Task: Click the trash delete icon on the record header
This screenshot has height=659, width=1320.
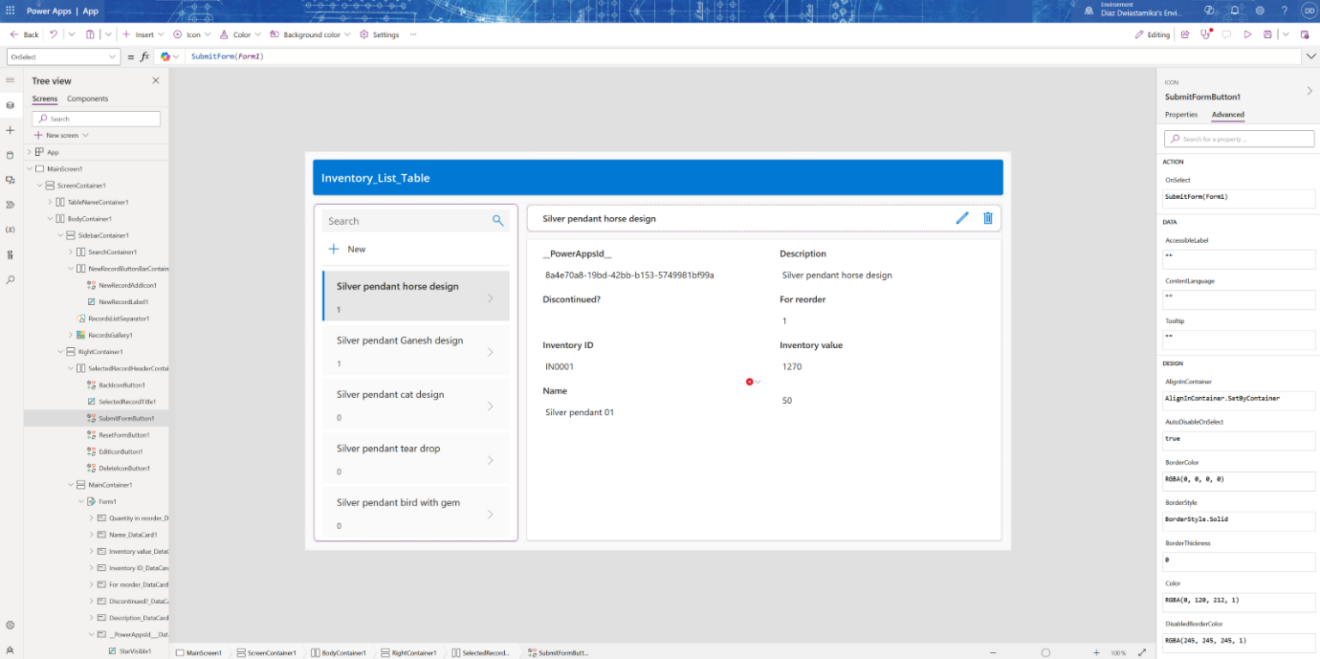Action: [x=988, y=217]
